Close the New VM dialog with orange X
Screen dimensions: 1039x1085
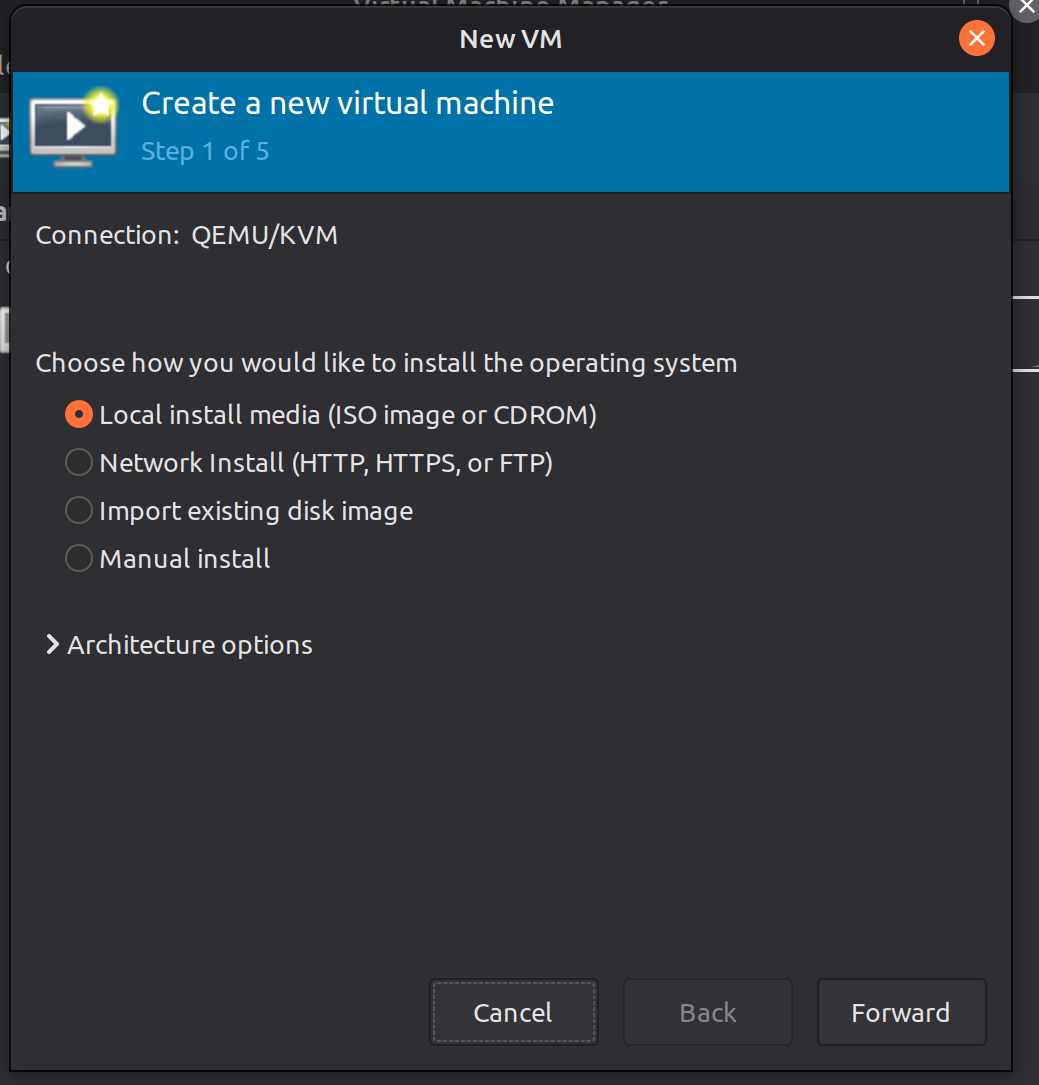[975, 39]
